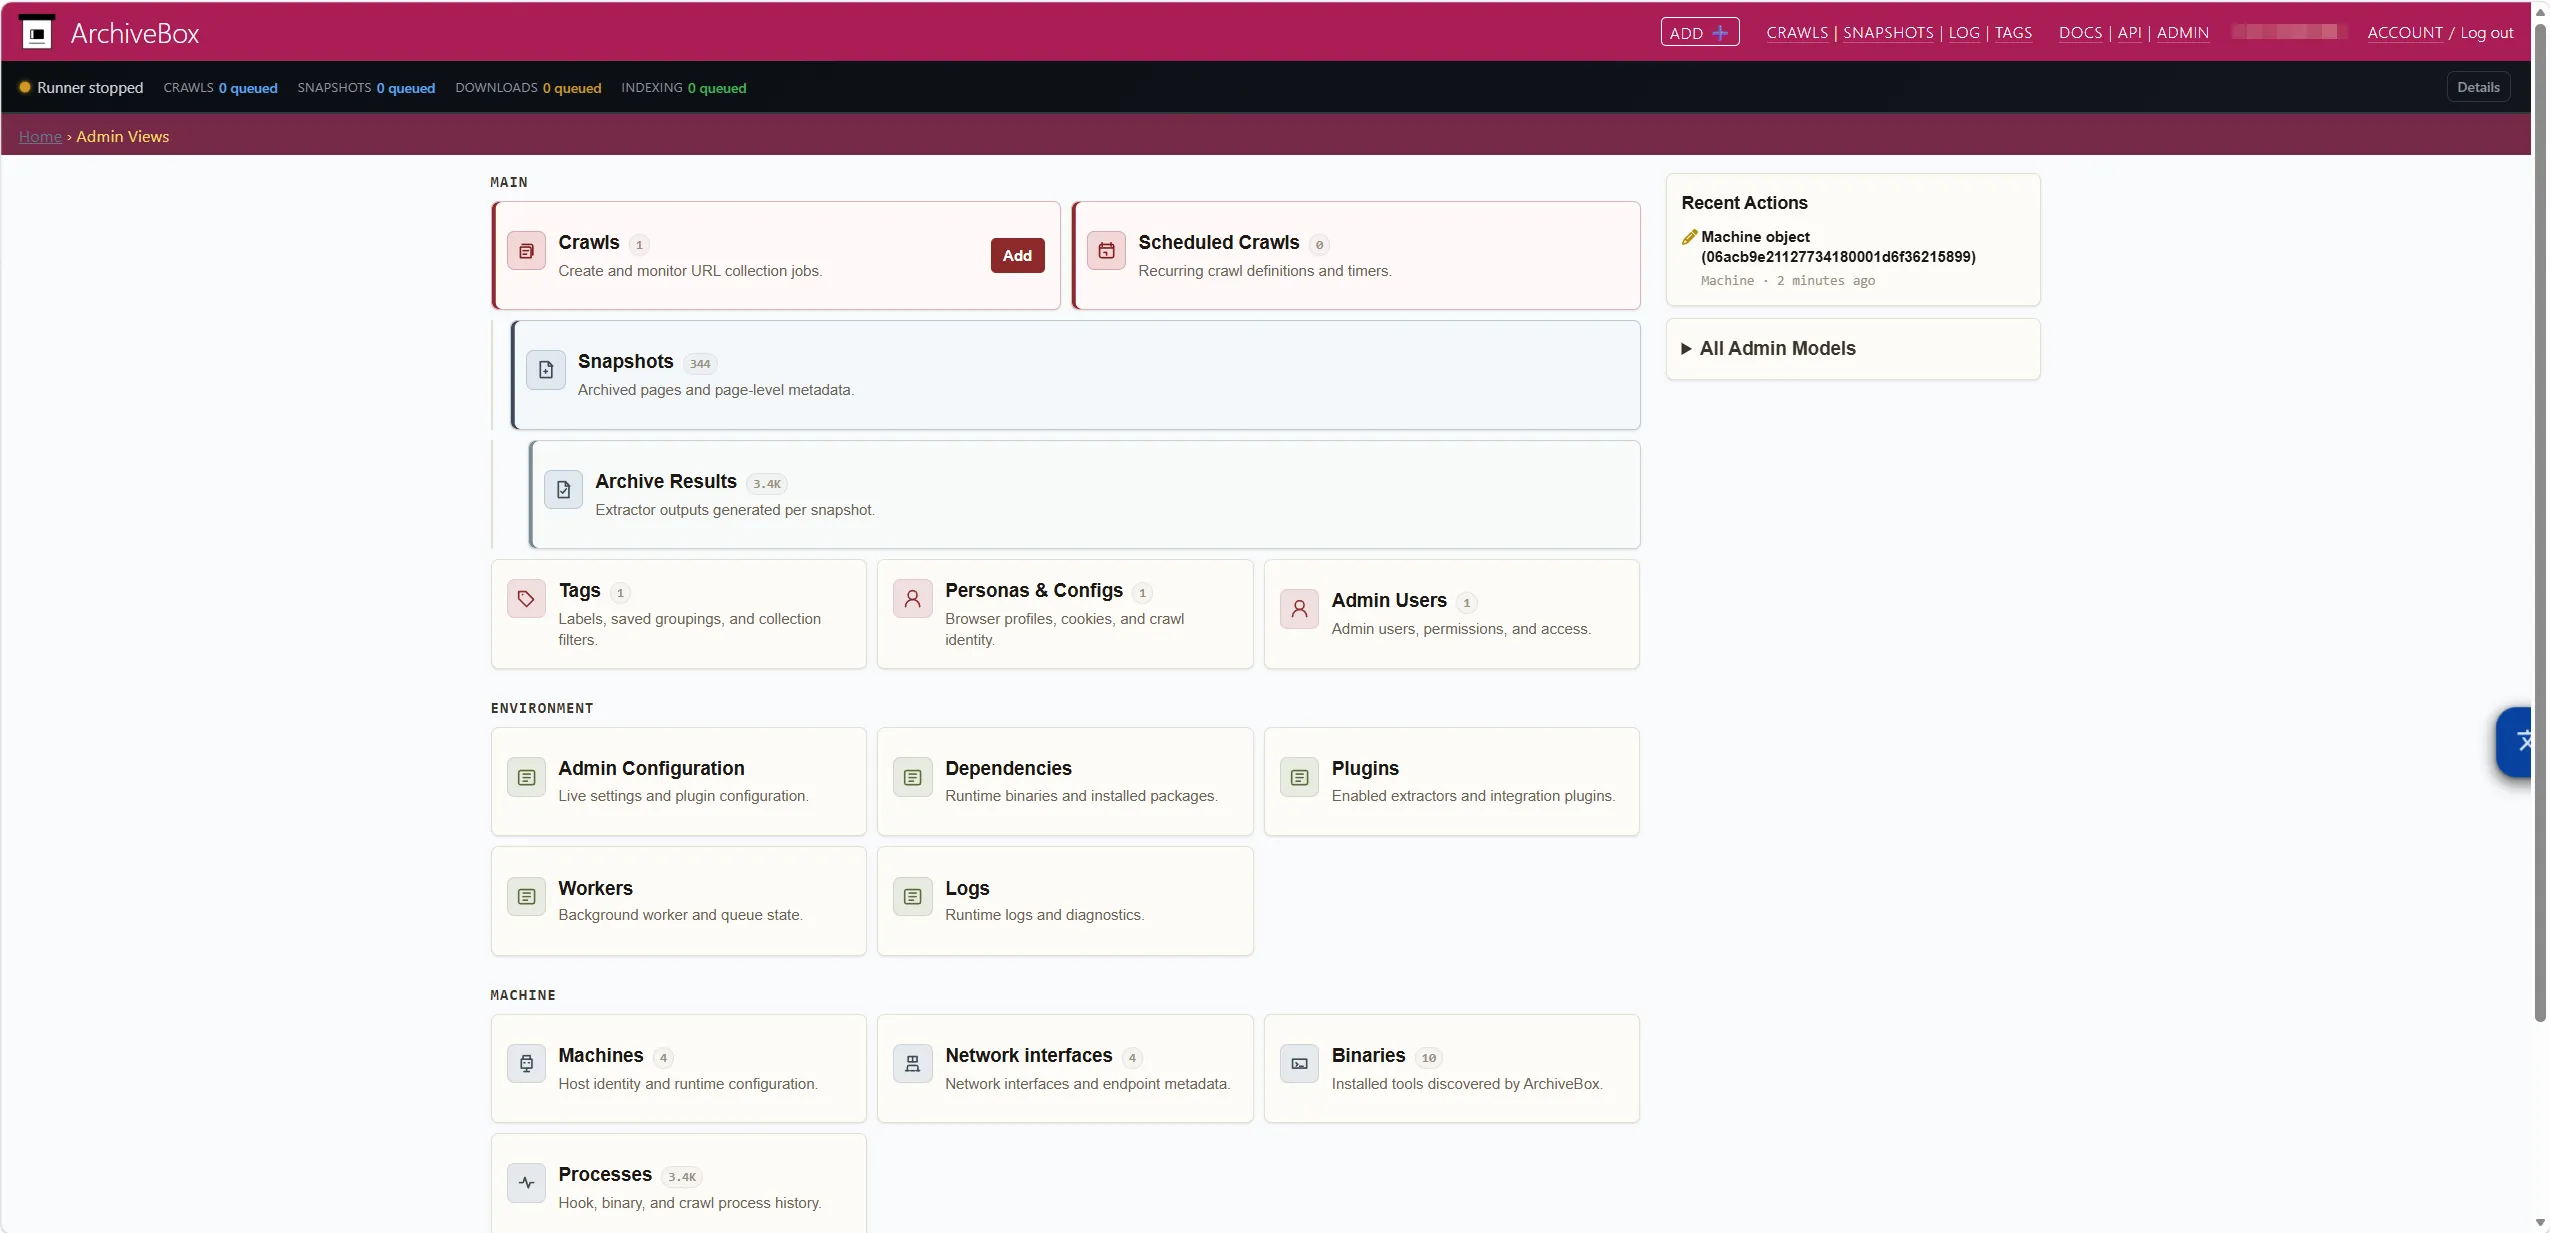The height and width of the screenshot is (1233, 2550).
Task: Click the Snapshots 0 queued status
Action: [366, 88]
